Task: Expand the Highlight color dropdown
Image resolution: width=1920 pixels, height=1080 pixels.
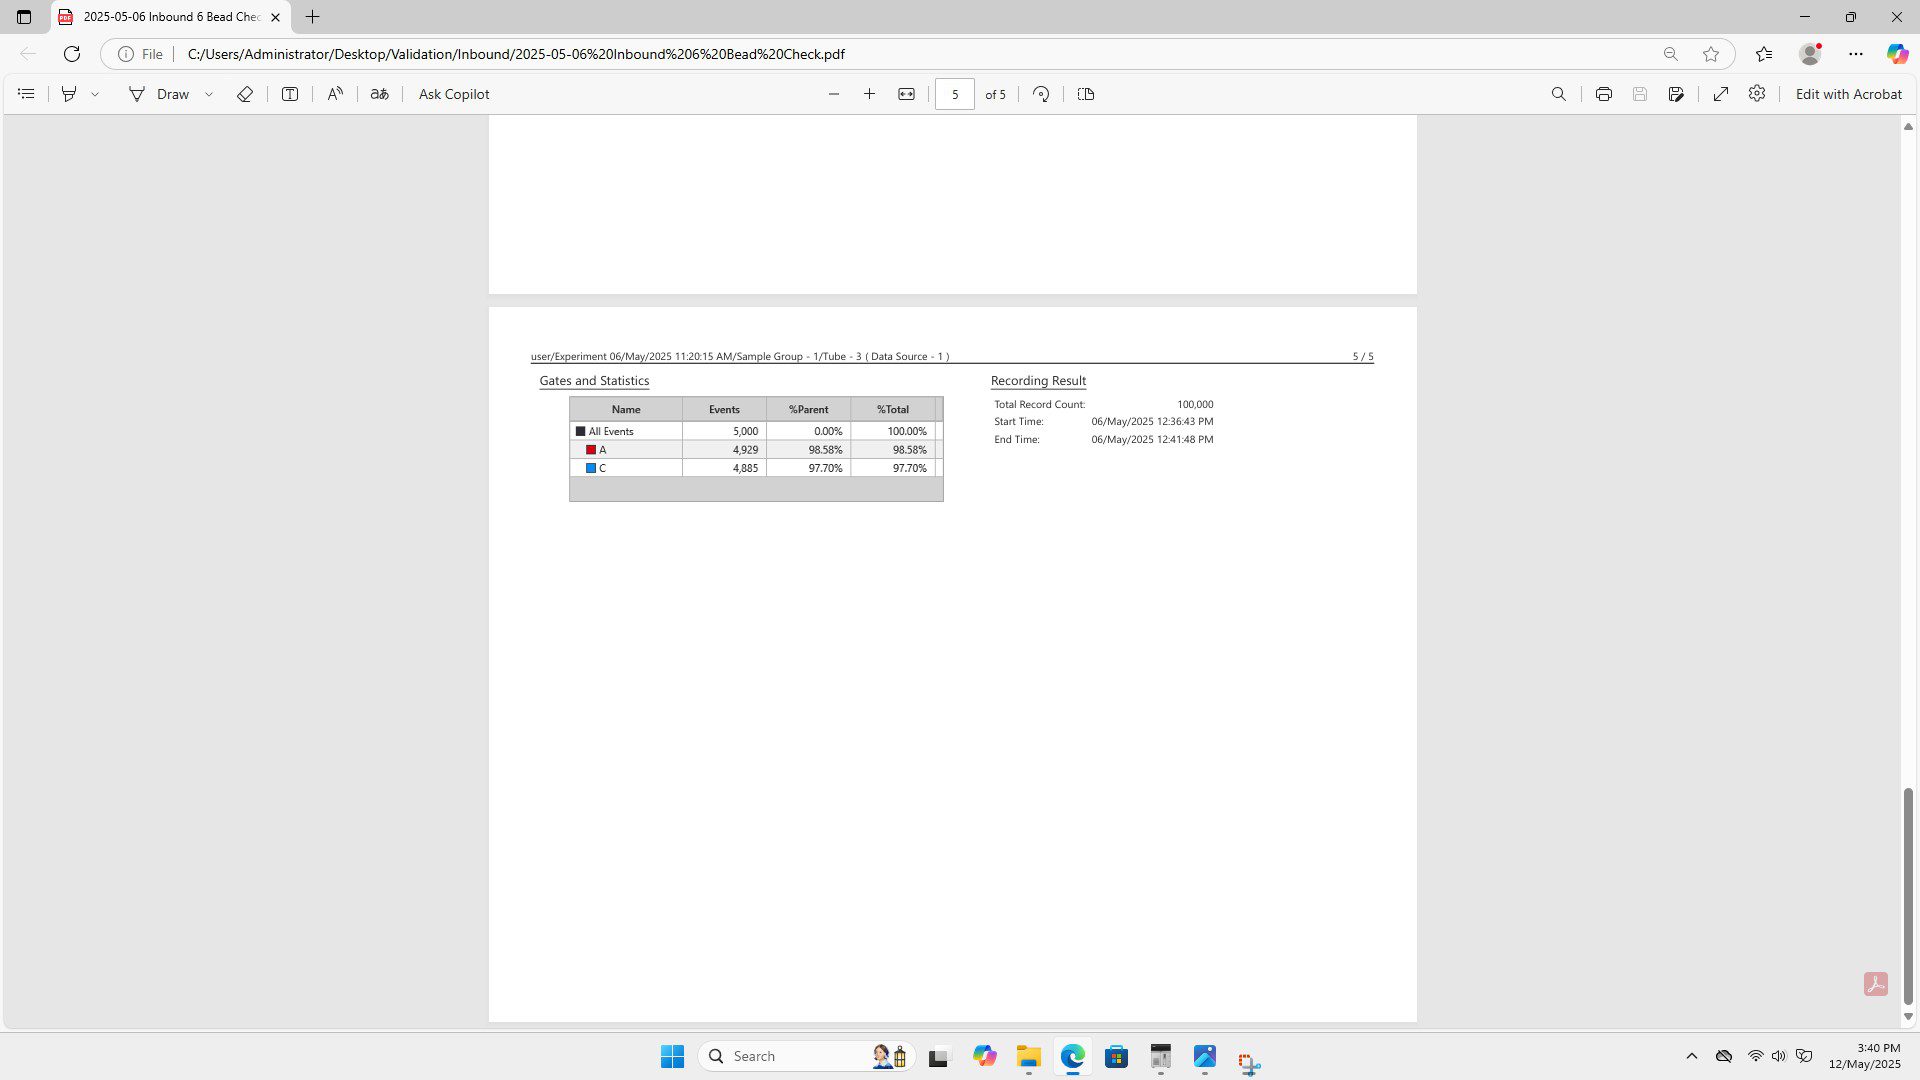Action: (x=95, y=94)
